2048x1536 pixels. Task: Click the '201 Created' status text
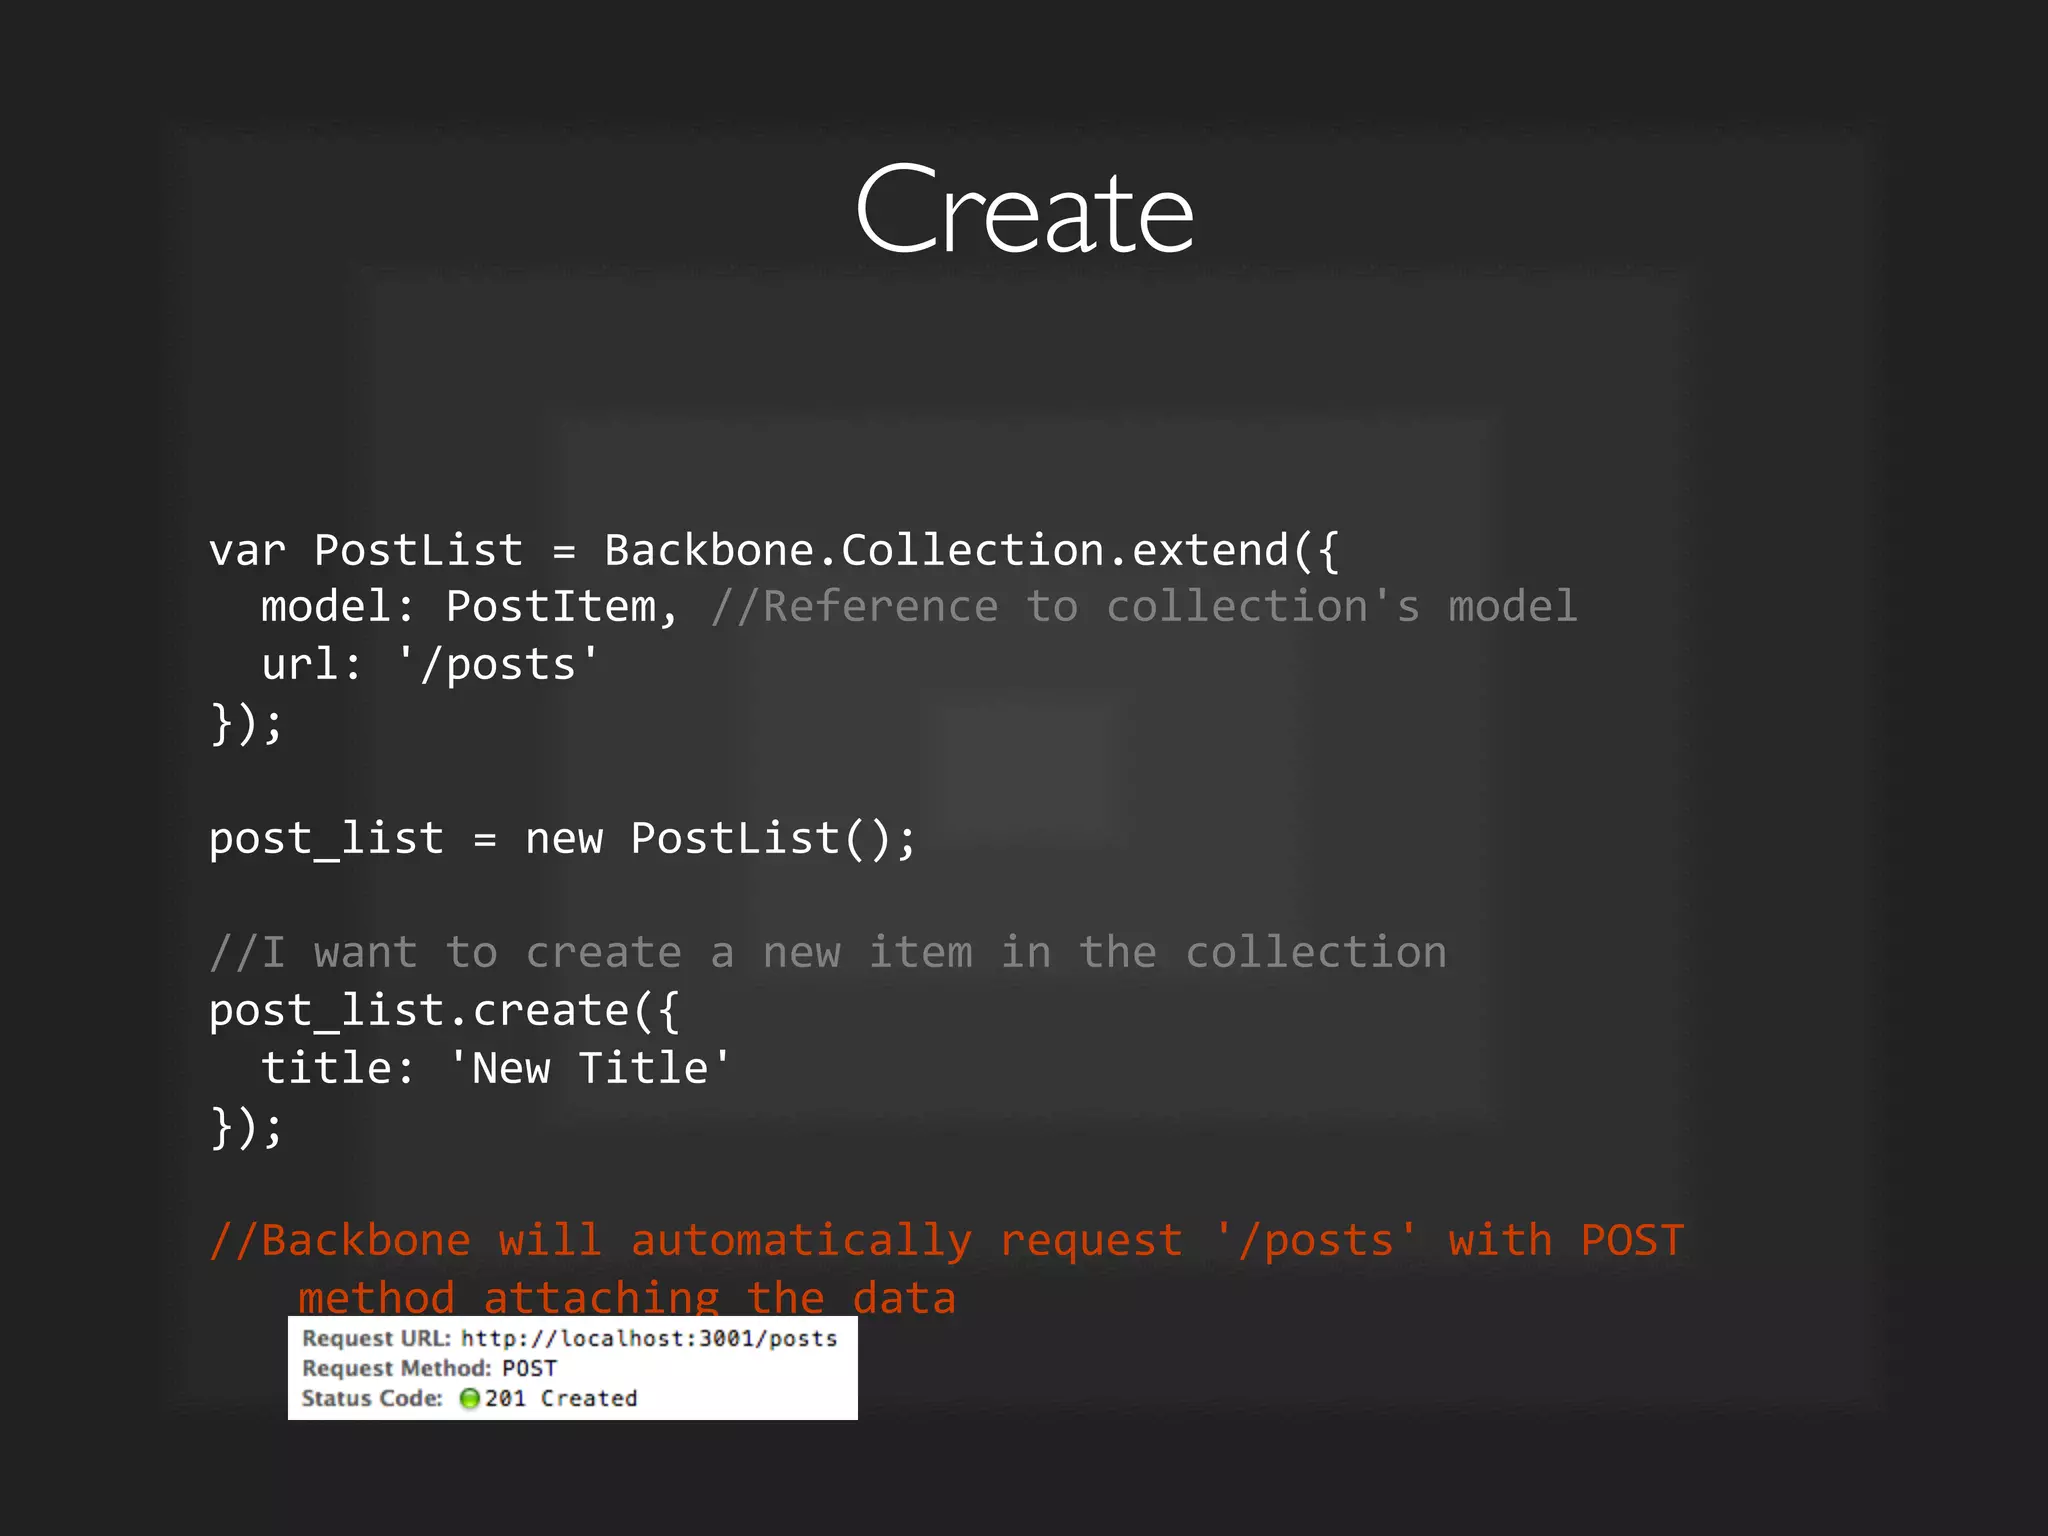pyautogui.click(x=561, y=1399)
